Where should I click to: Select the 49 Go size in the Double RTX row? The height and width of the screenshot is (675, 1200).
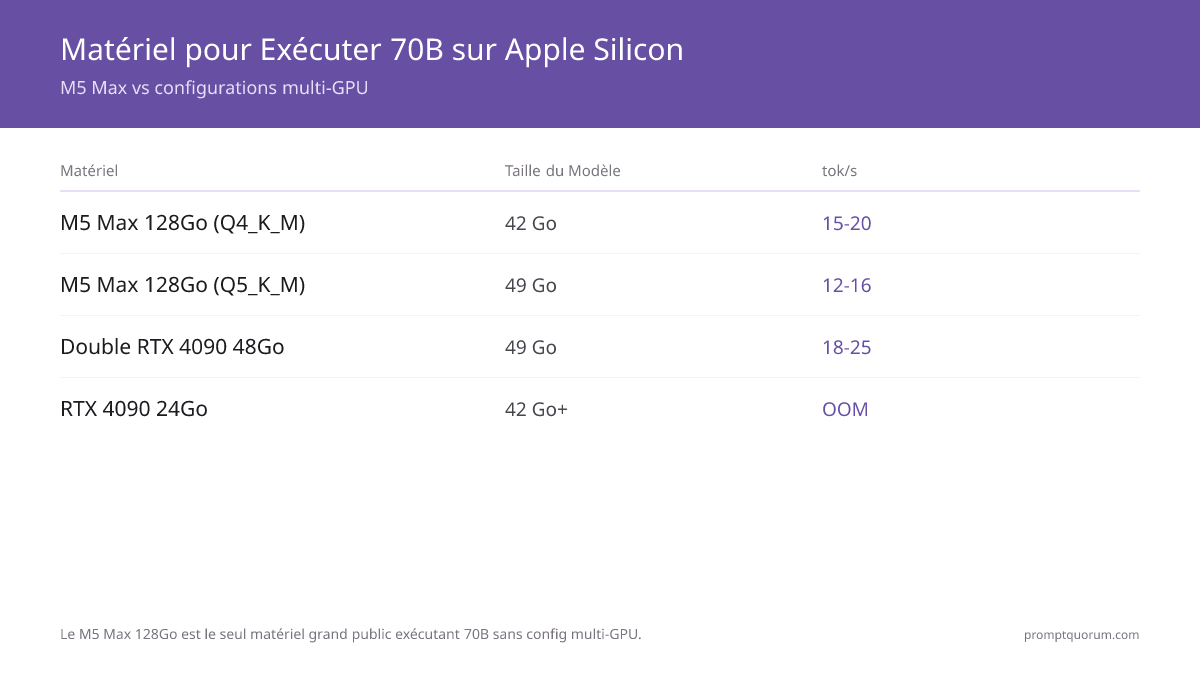pos(531,348)
